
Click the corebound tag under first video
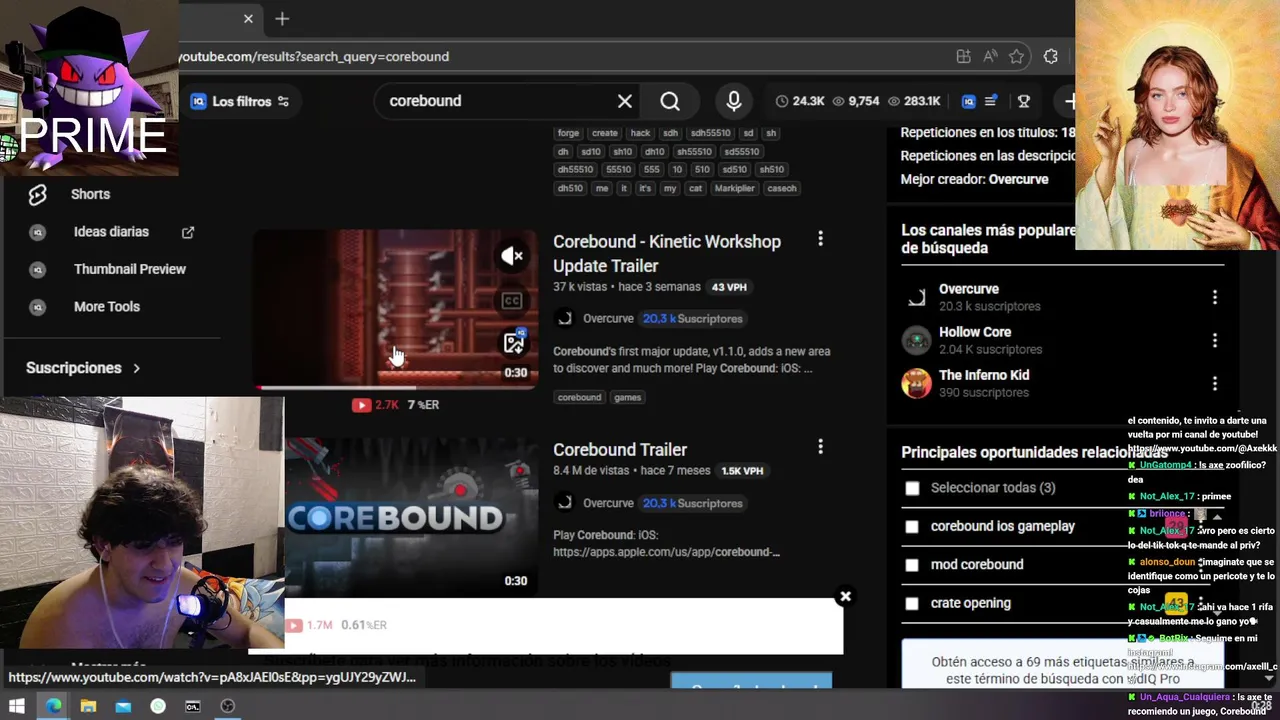(579, 398)
